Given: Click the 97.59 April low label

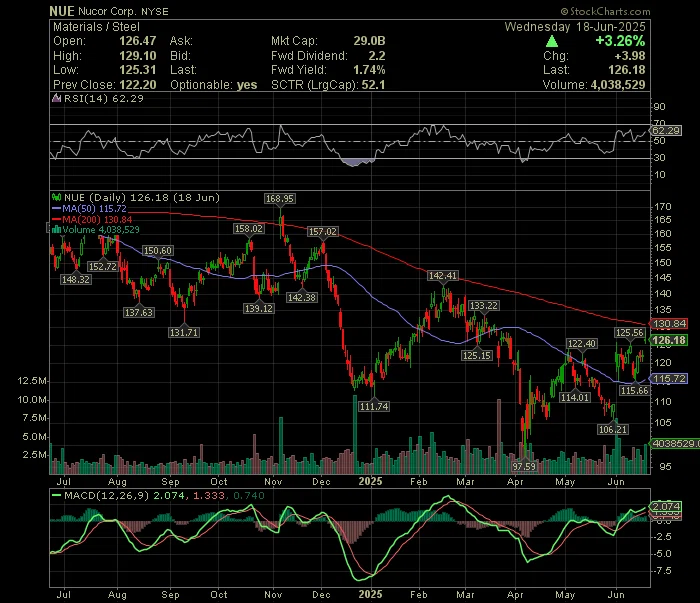Looking at the screenshot, I should pos(524,466).
